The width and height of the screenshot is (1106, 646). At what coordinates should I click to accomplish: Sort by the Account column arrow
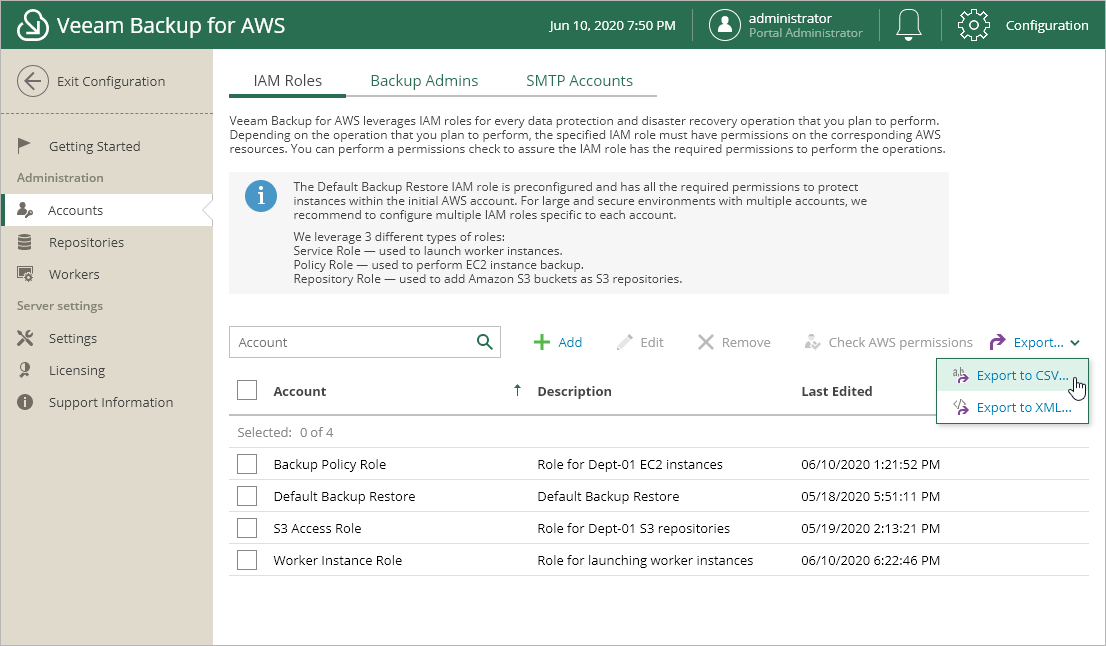[x=517, y=390]
